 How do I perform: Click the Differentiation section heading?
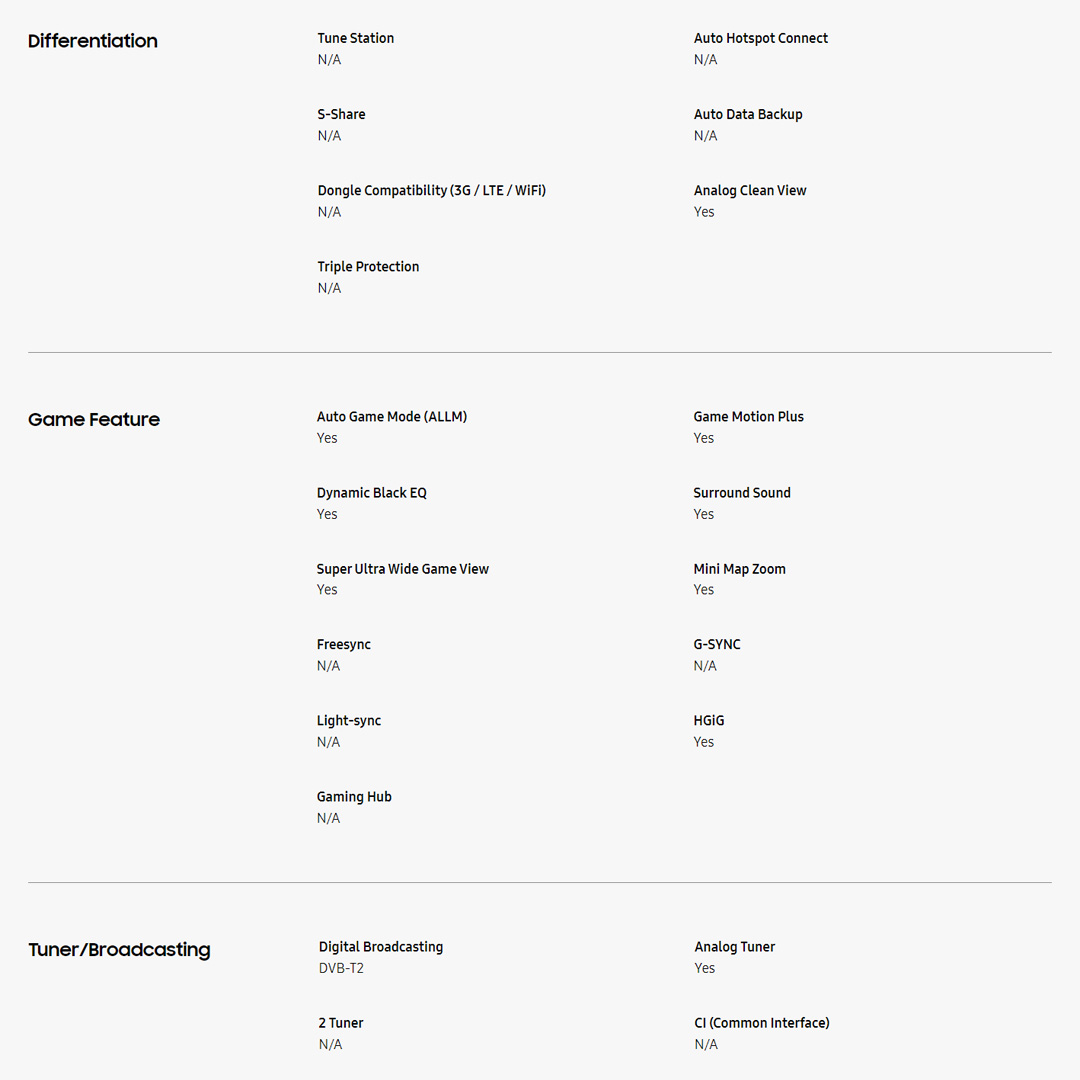pyautogui.click(x=93, y=41)
